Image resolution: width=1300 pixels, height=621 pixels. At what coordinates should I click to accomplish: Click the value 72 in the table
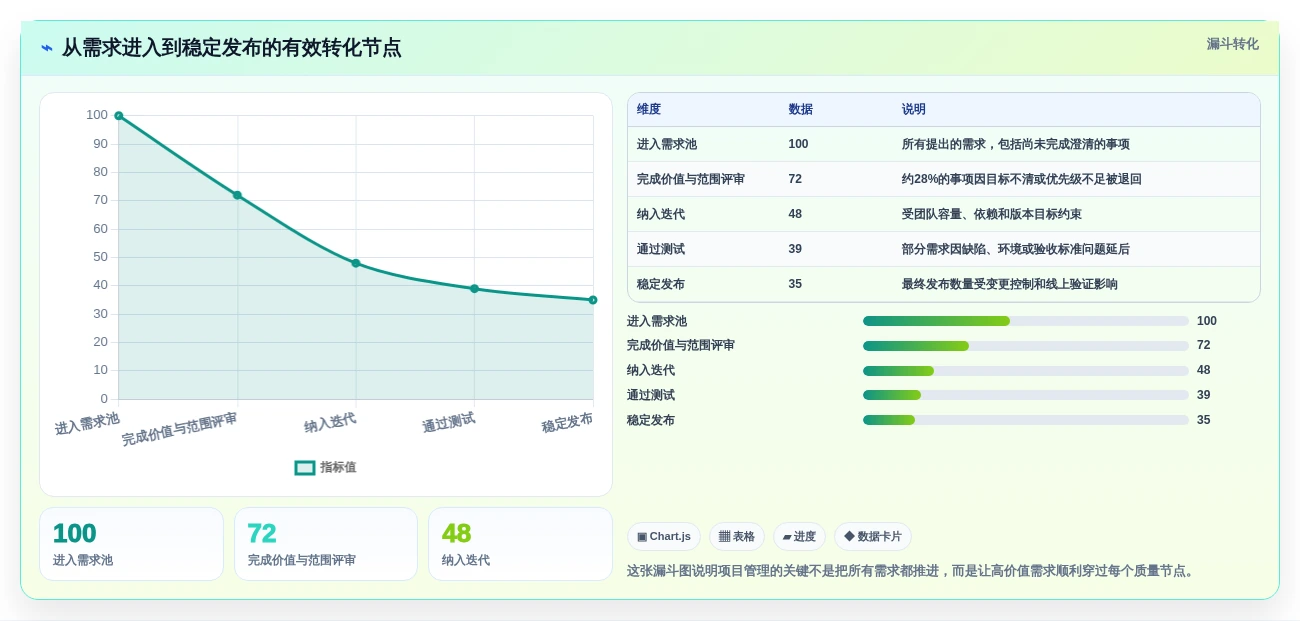pos(795,179)
